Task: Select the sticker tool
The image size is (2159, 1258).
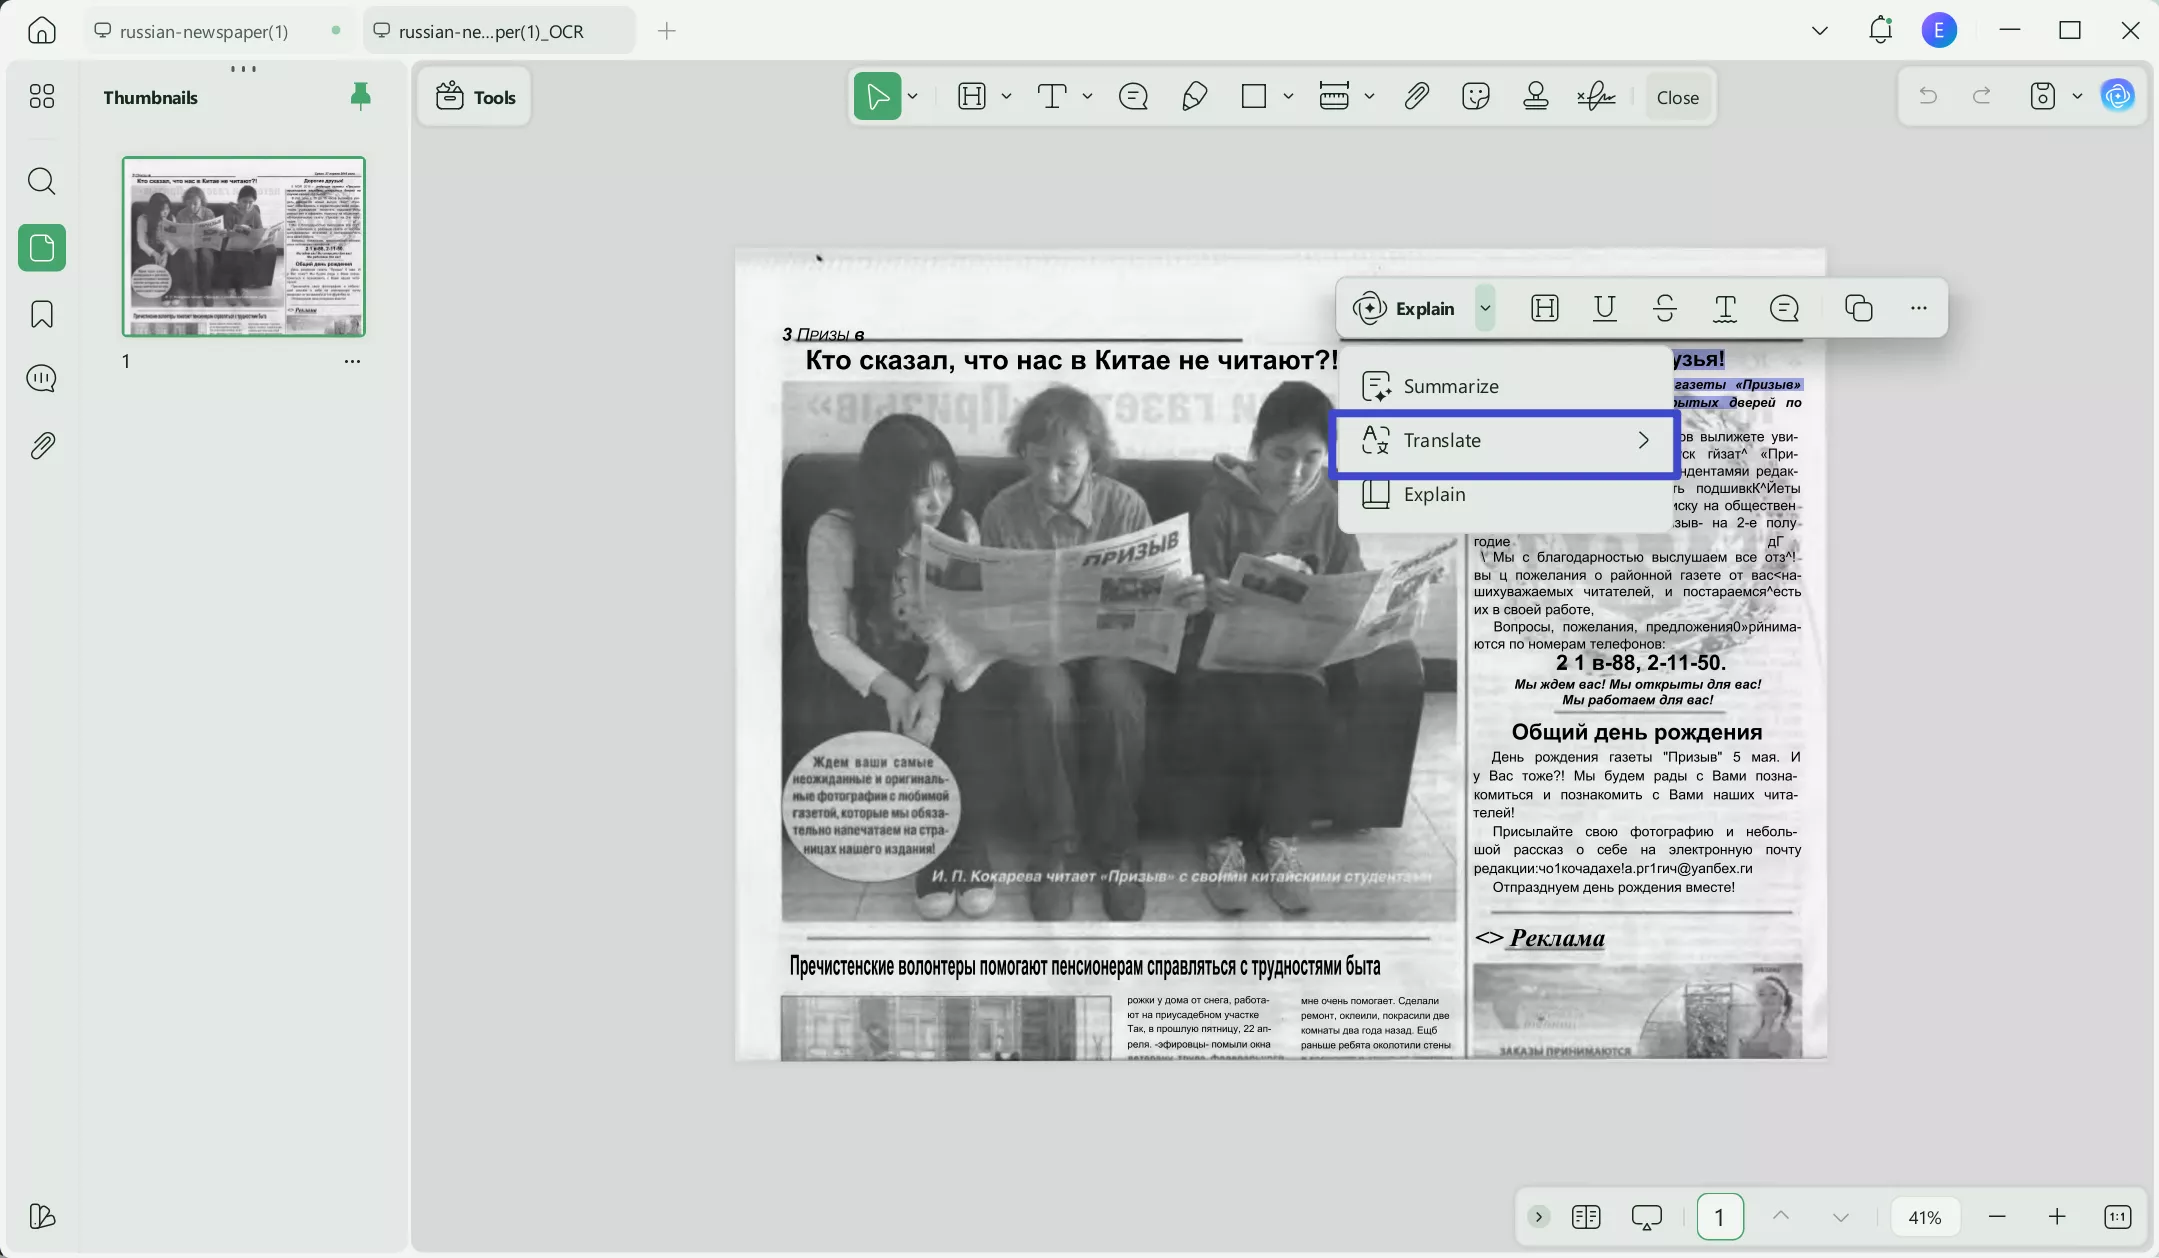Action: [1475, 96]
